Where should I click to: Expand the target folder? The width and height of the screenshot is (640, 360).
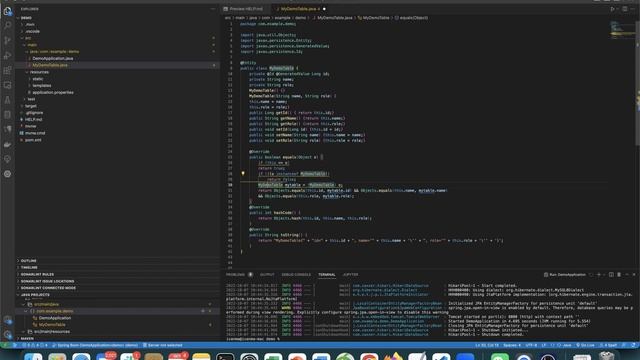30,106
